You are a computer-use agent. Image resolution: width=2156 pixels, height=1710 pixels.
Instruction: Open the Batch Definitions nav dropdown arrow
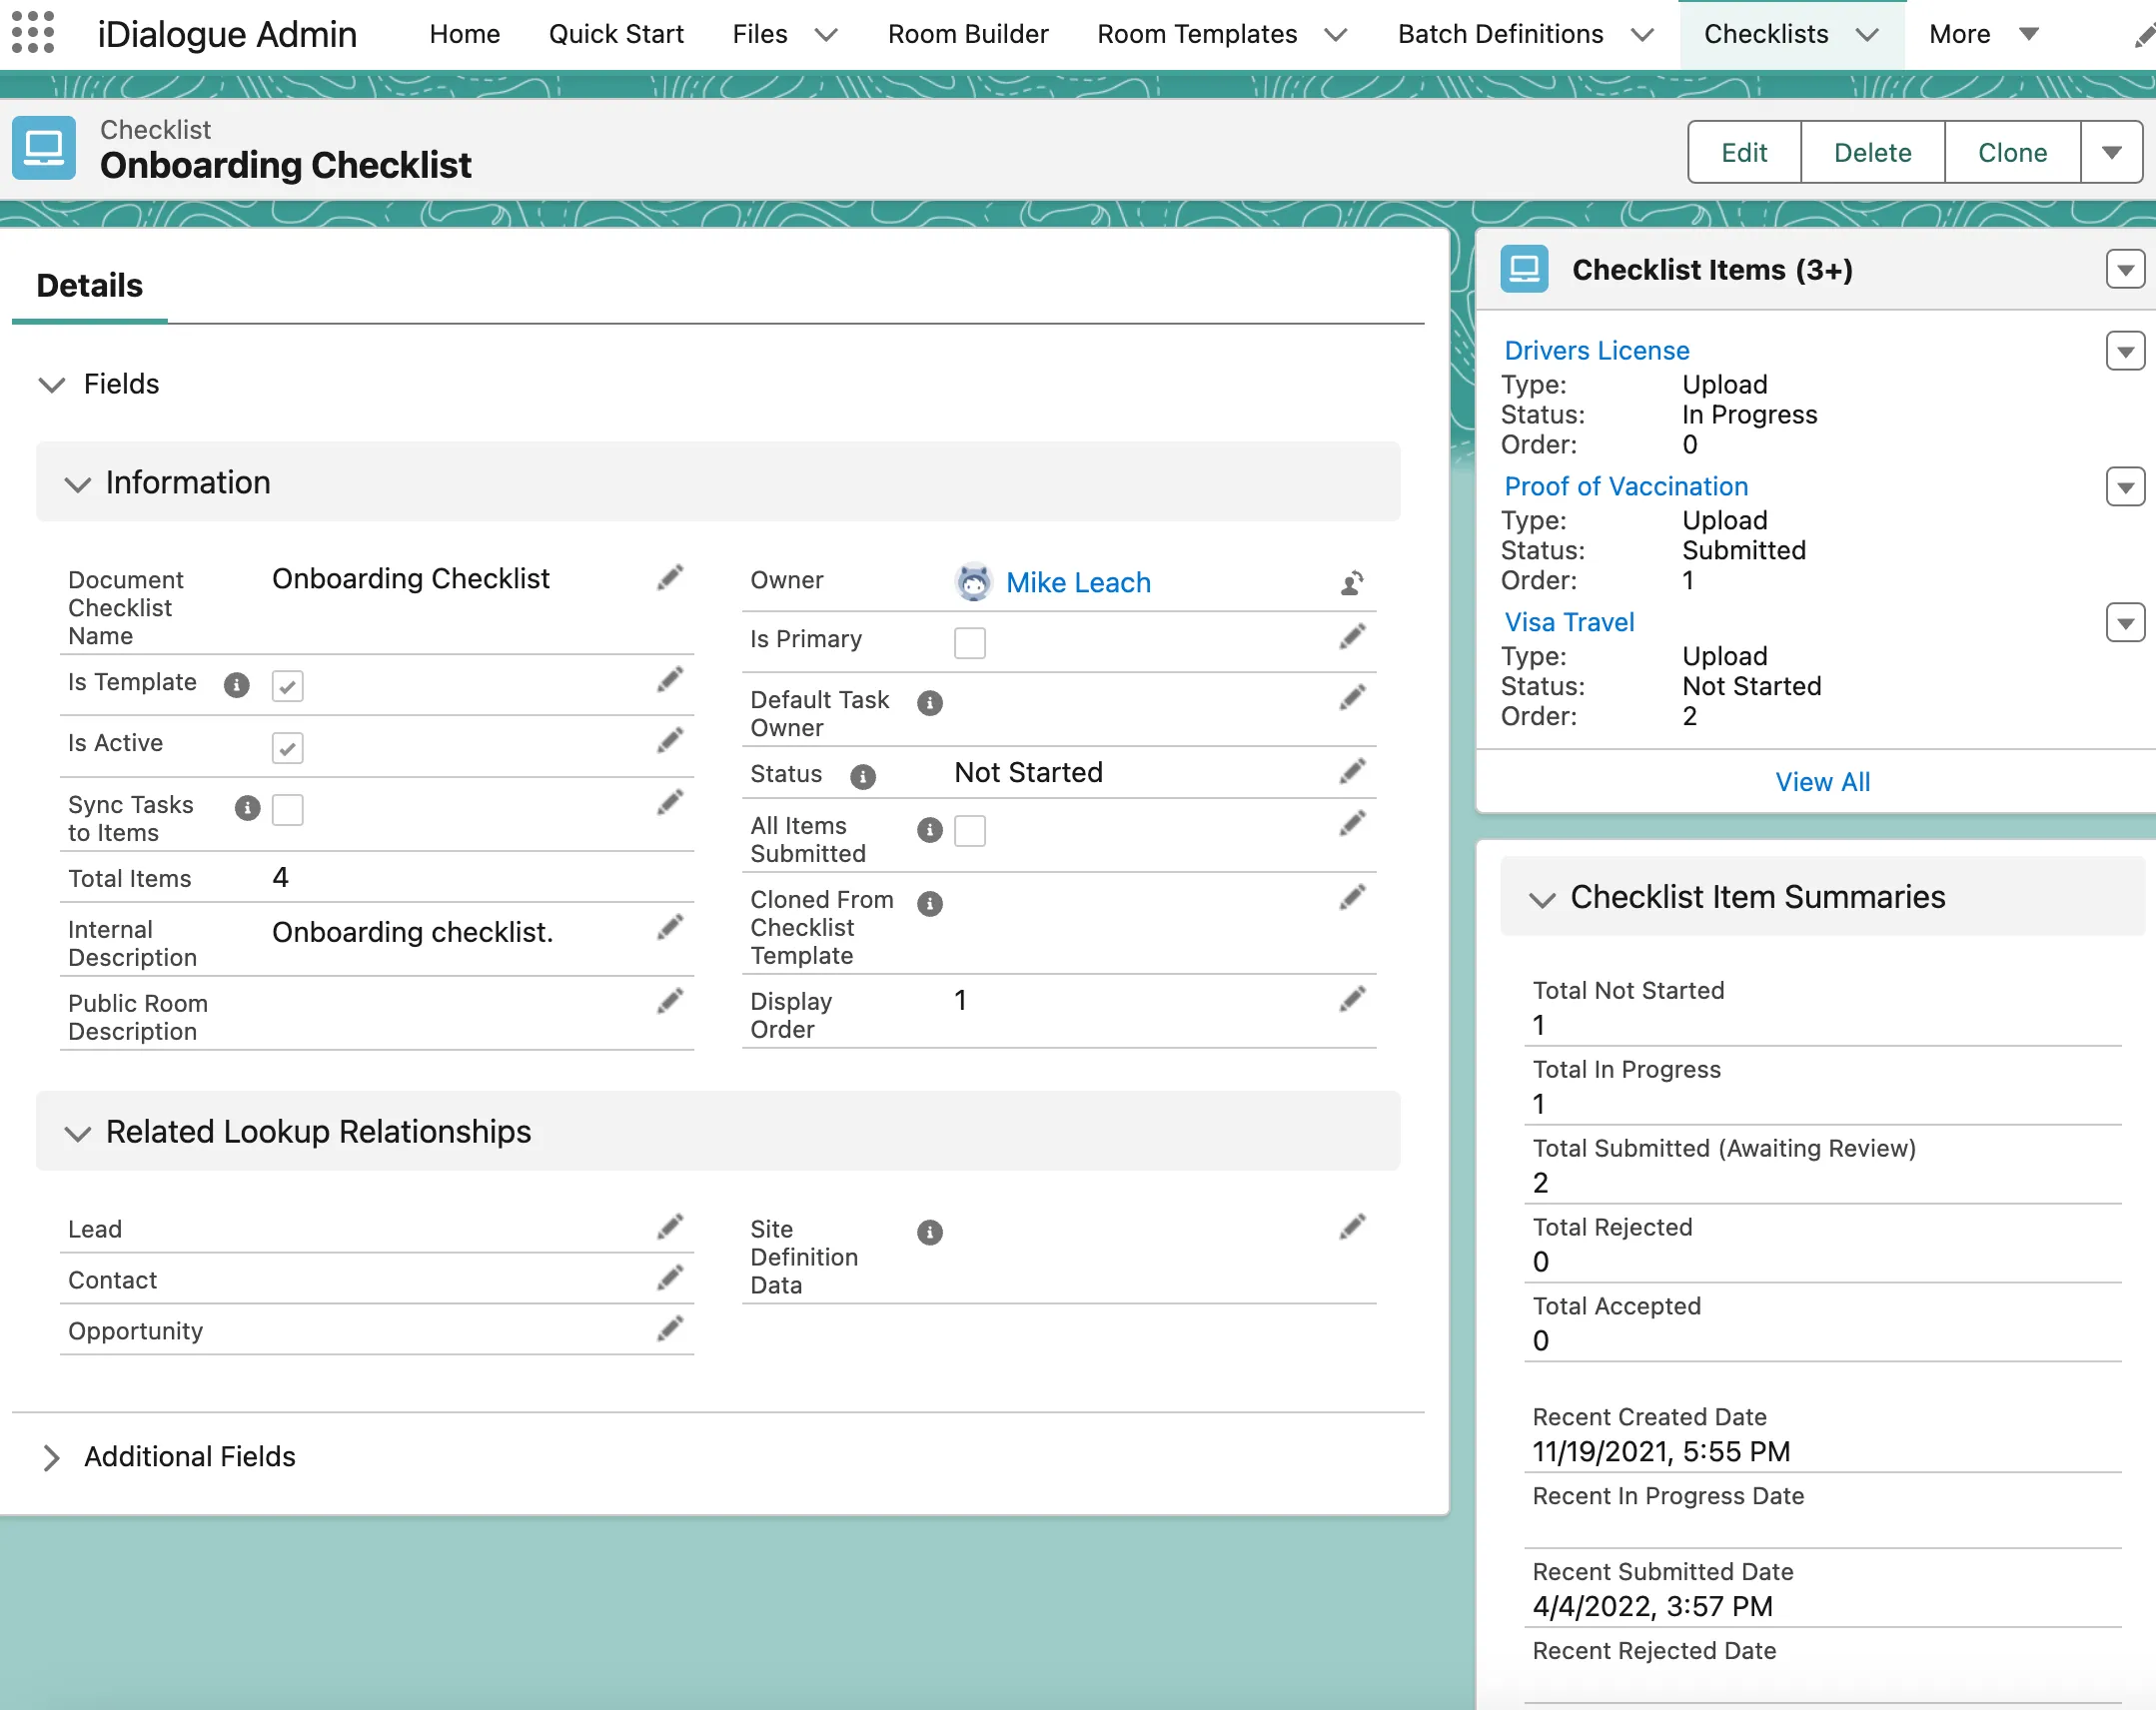(x=1642, y=35)
